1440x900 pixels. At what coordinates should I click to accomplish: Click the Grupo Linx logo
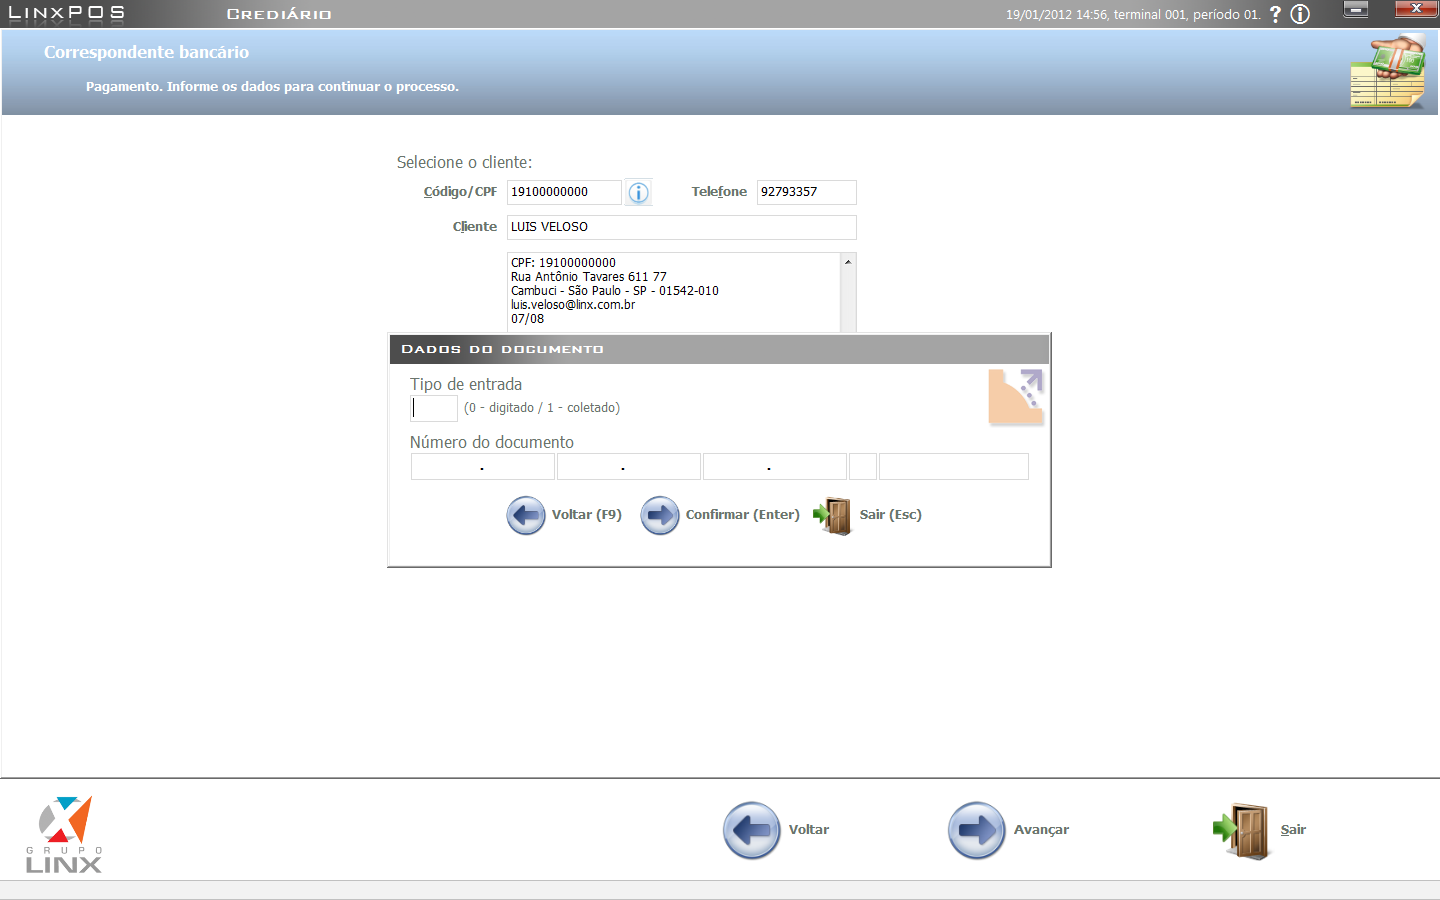click(x=64, y=835)
